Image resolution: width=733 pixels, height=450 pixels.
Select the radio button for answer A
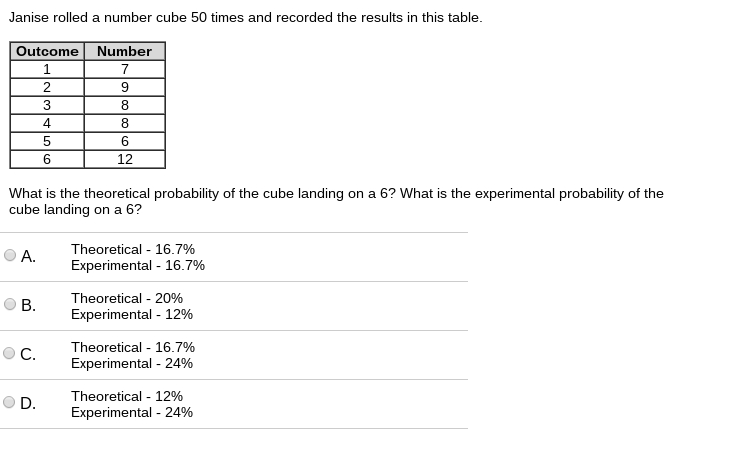[x=10, y=255]
